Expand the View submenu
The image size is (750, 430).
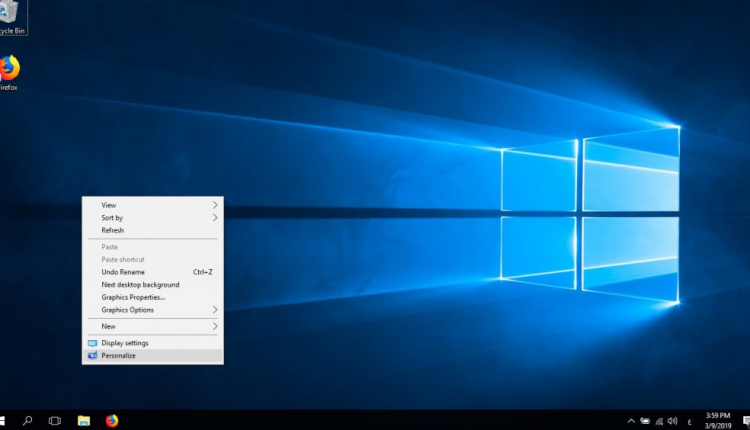click(152, 205)
